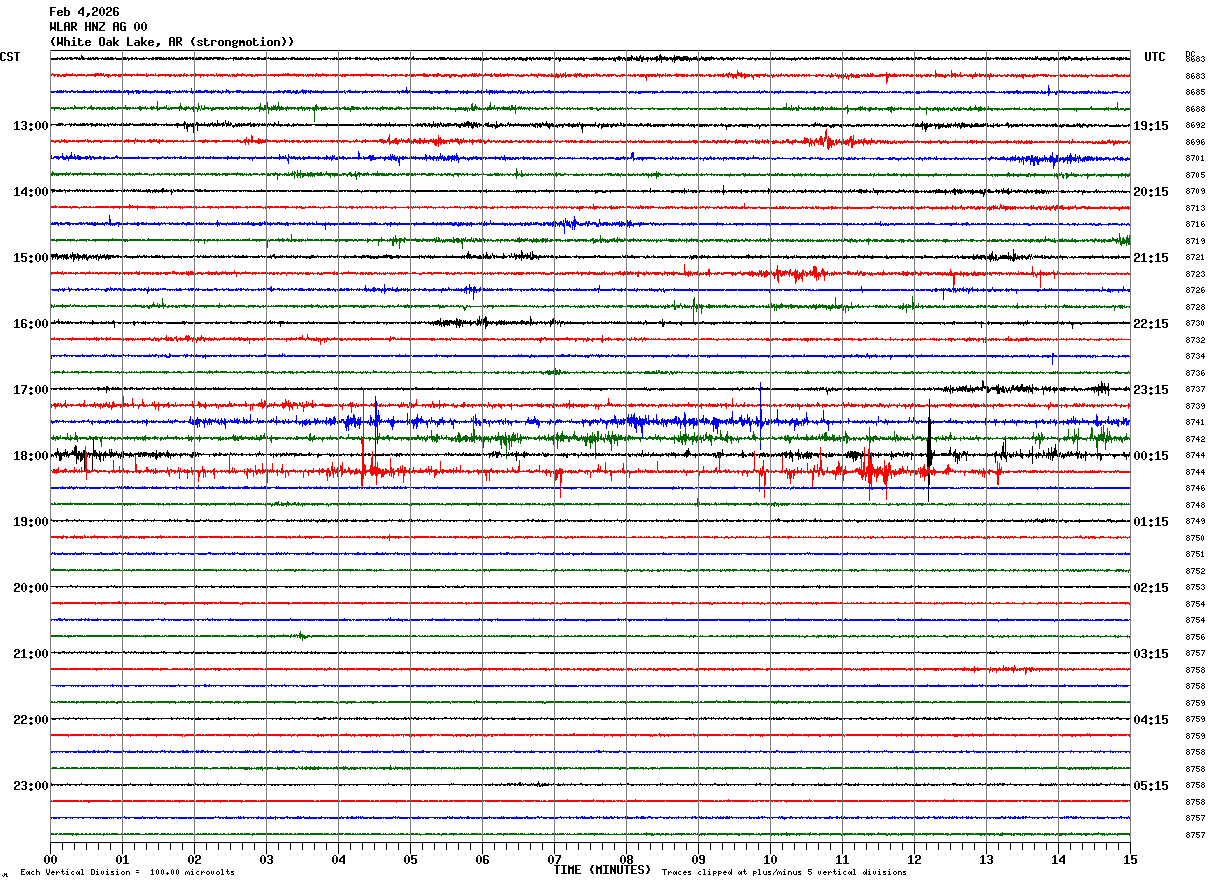The image size is (1210, 886).
Task: Click DC offset value 8696
Action: (x=1195, y=142)
